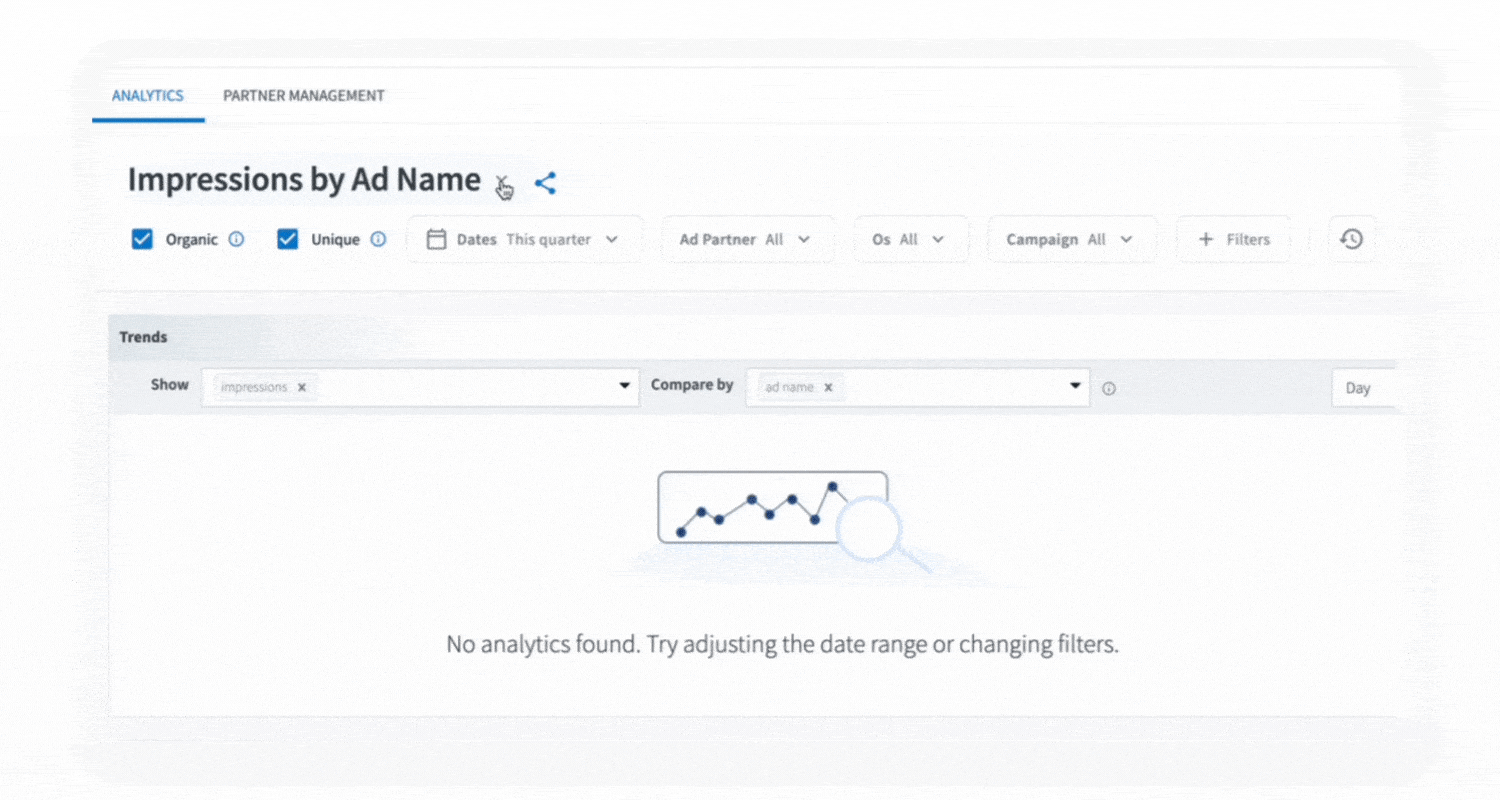Open the history clock icon
The width and height of the screenshot is (1500, 800).
tap(1351, 239)
